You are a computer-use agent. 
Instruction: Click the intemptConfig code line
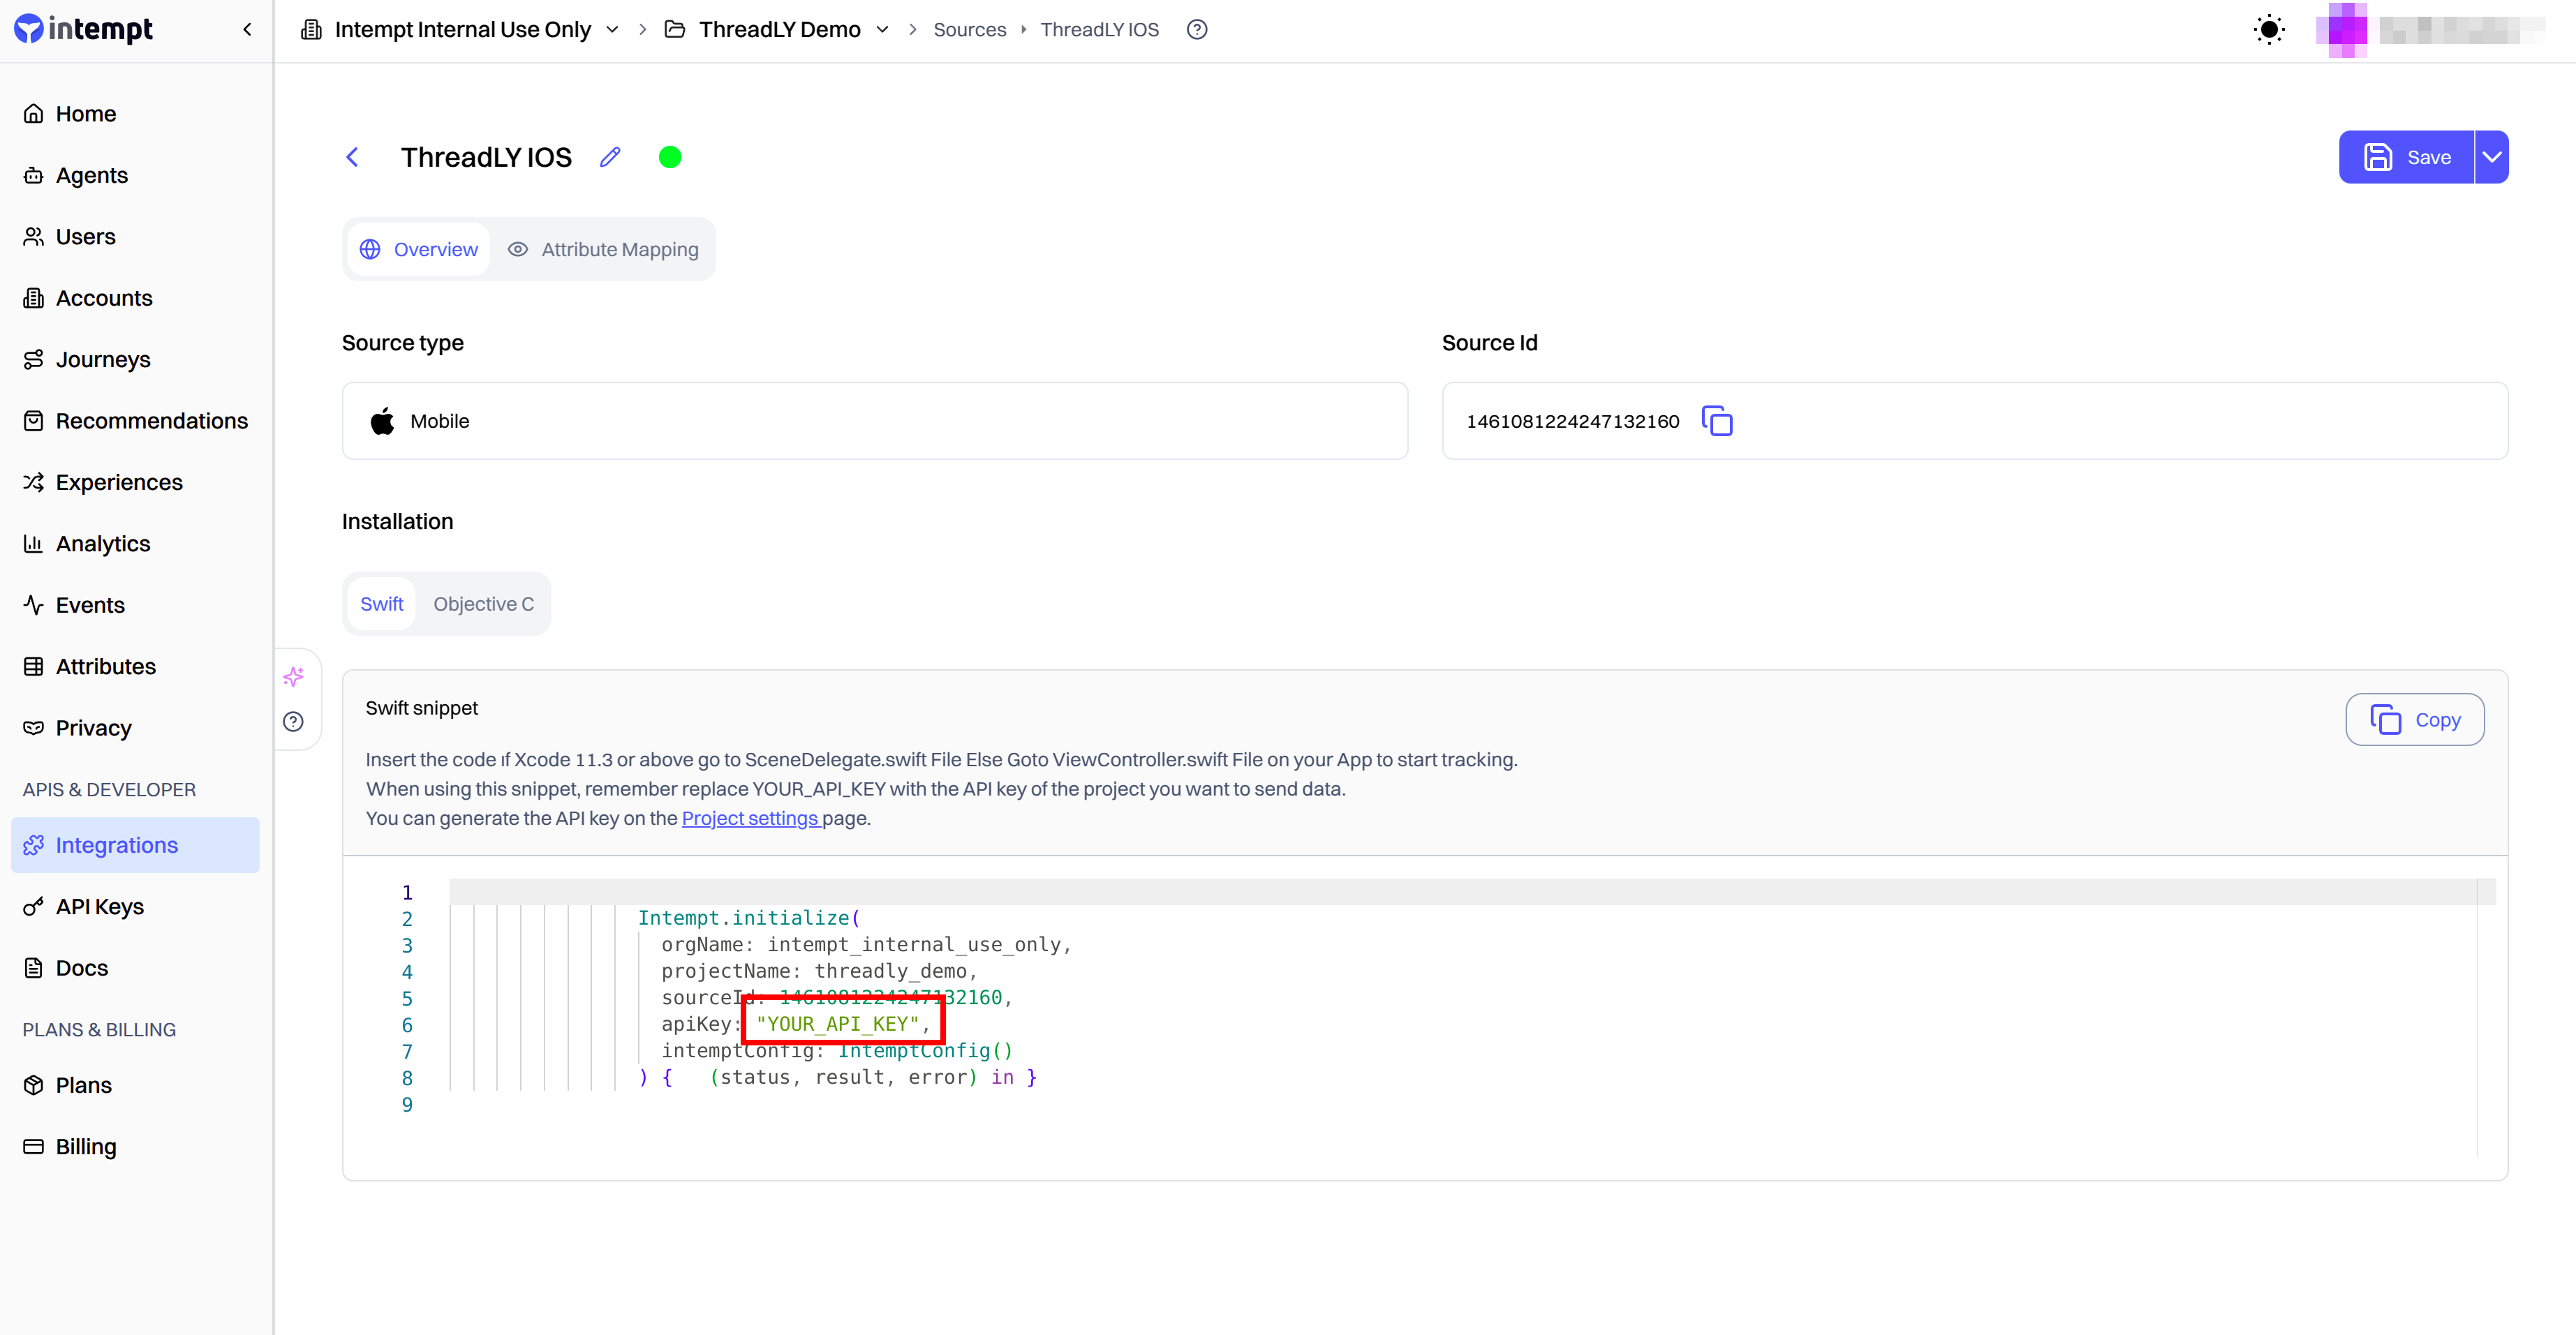point(837,1051)
